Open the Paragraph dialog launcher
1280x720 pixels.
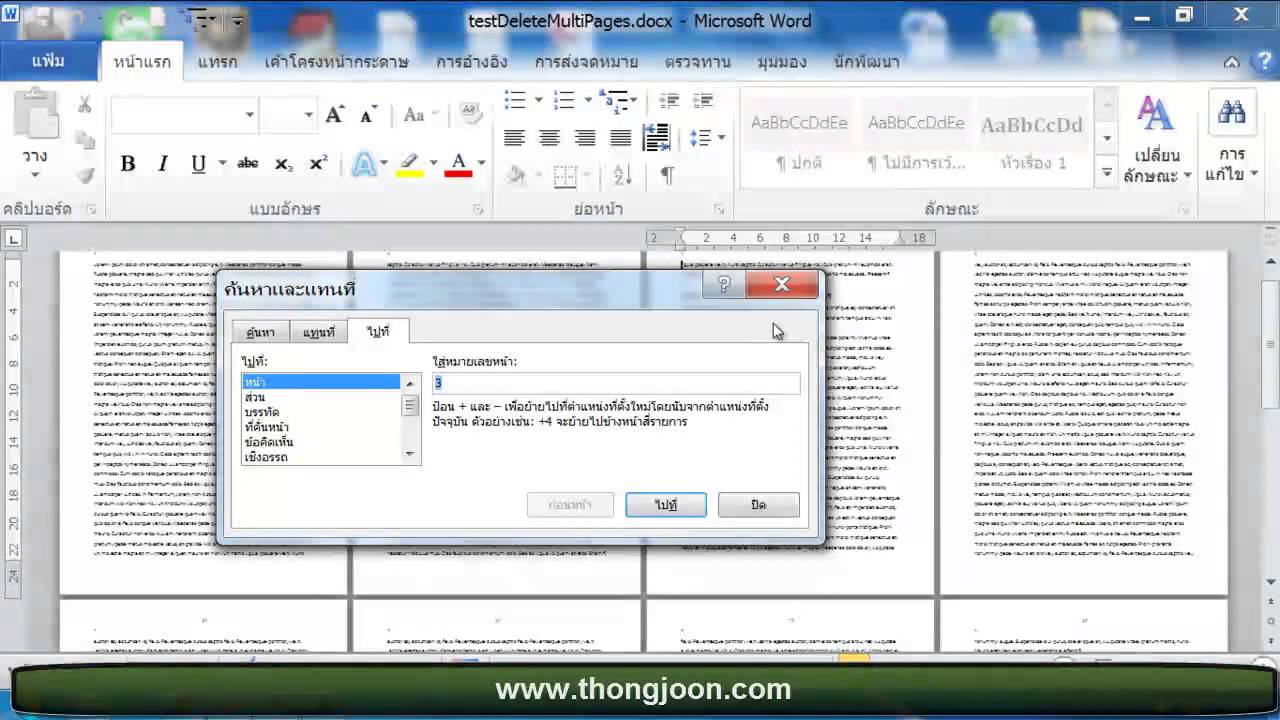click(x=719, y=210)
